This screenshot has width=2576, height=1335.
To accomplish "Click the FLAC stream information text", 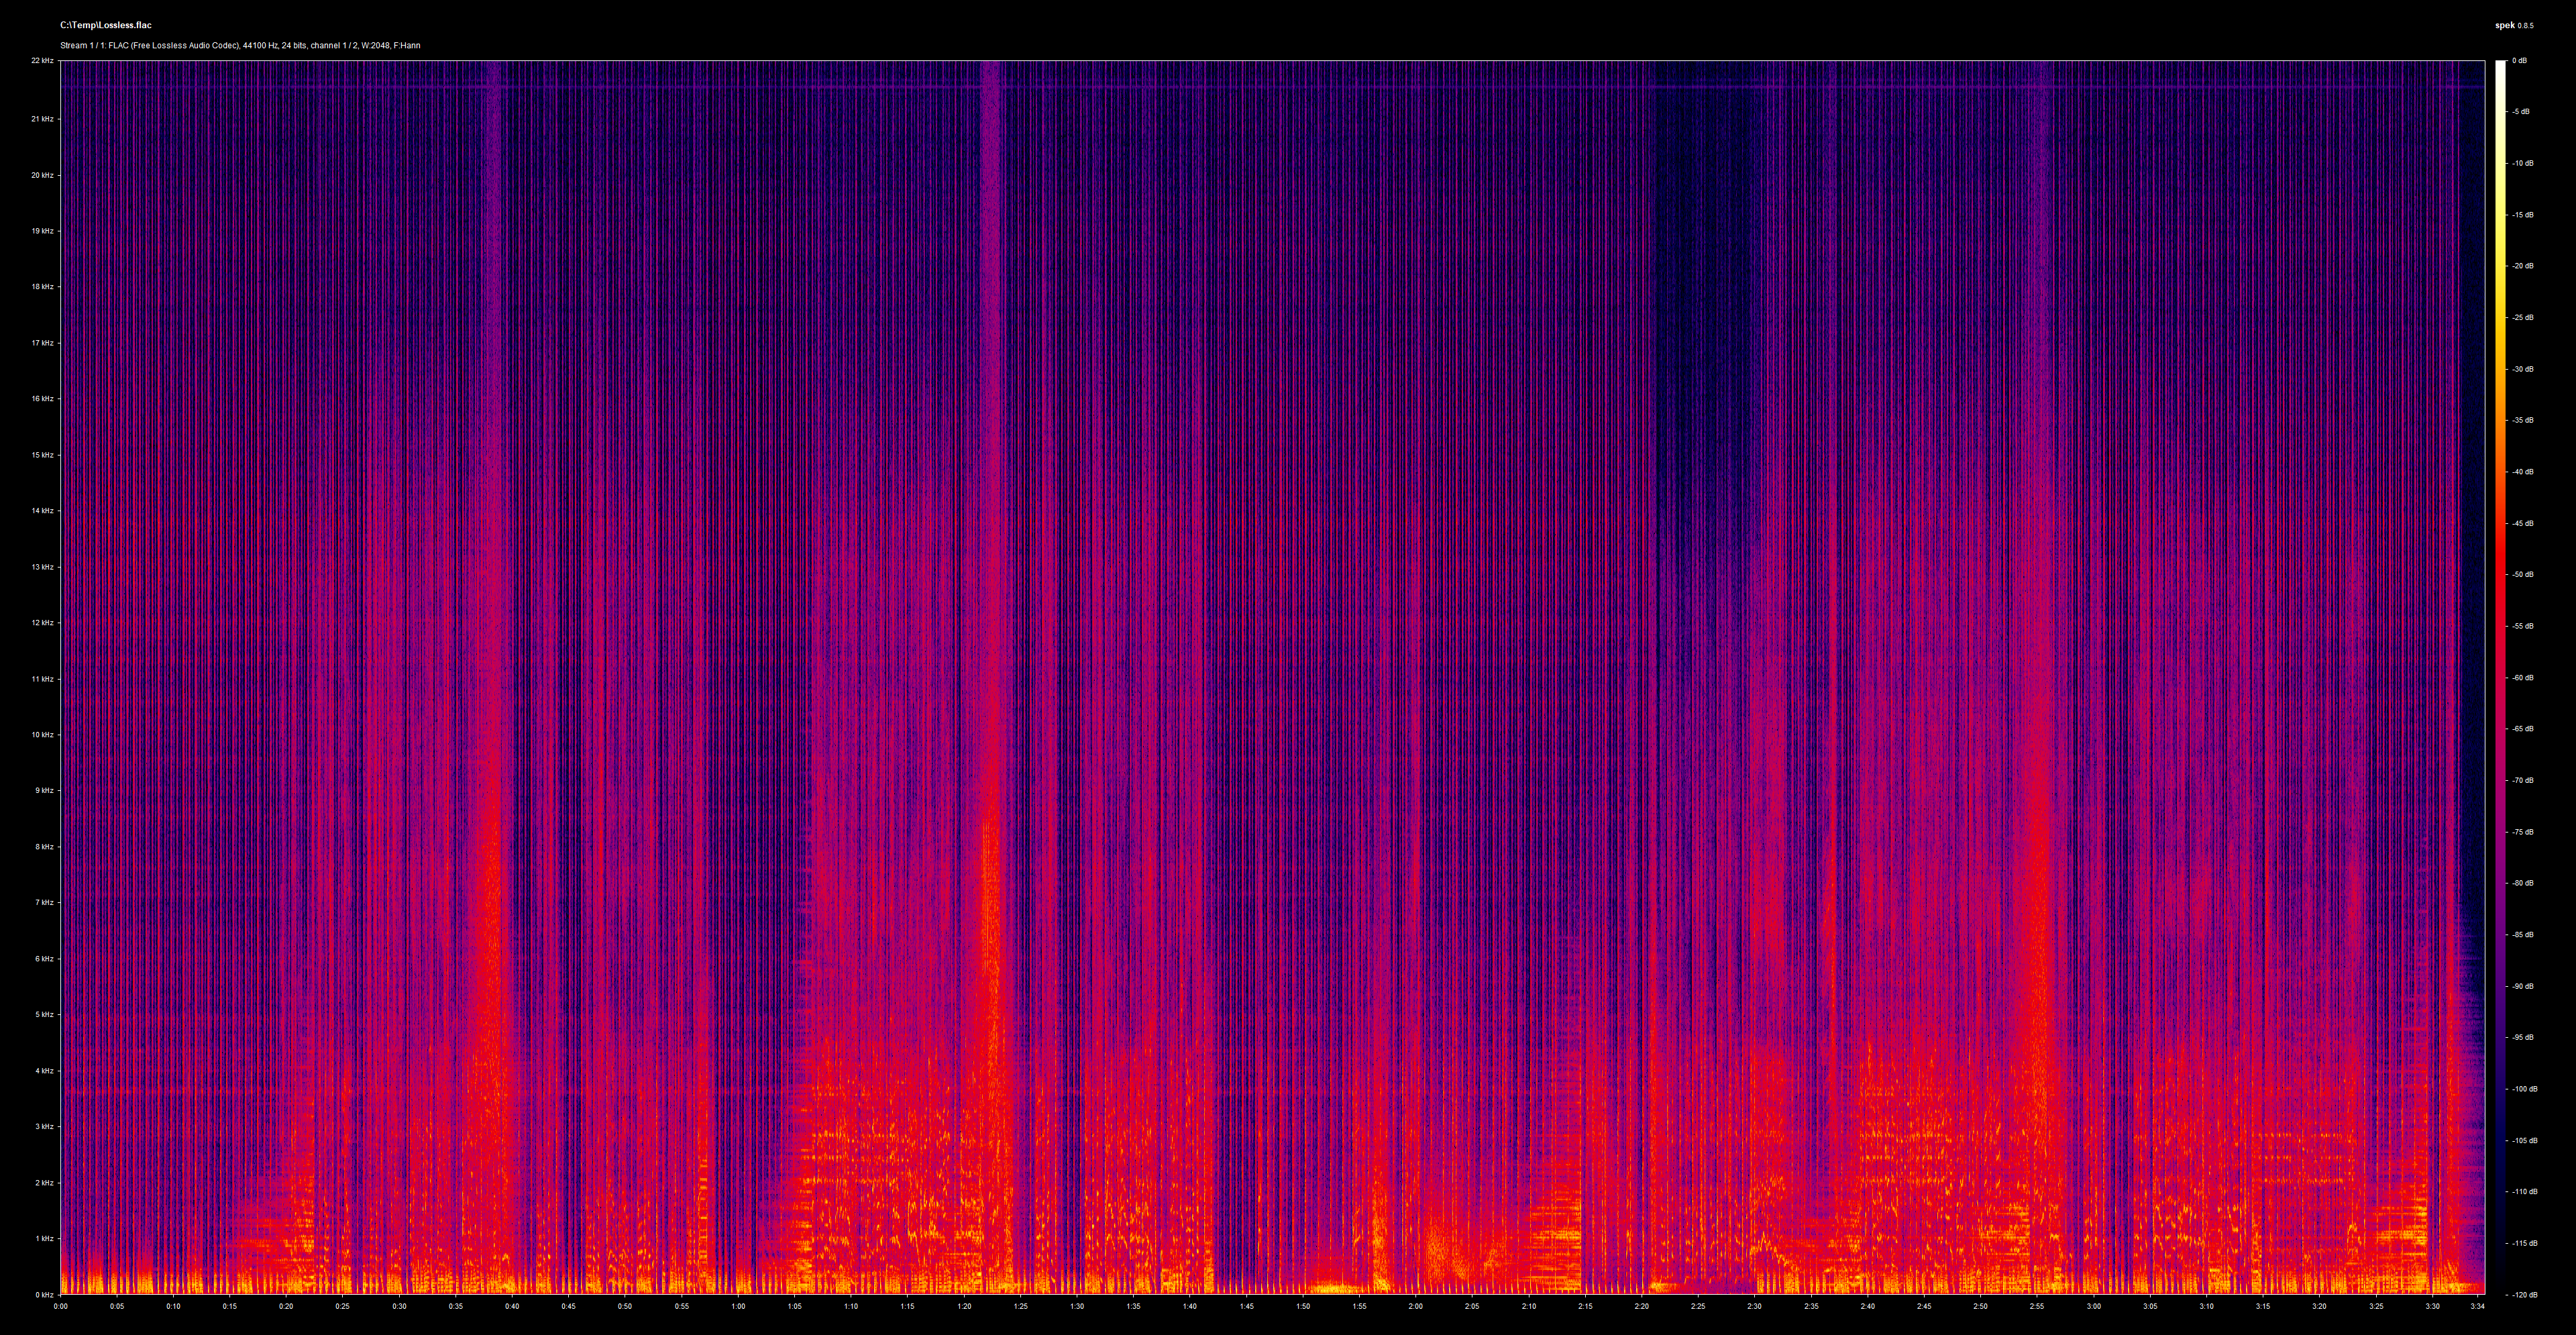I will click(x=240, y=45).
